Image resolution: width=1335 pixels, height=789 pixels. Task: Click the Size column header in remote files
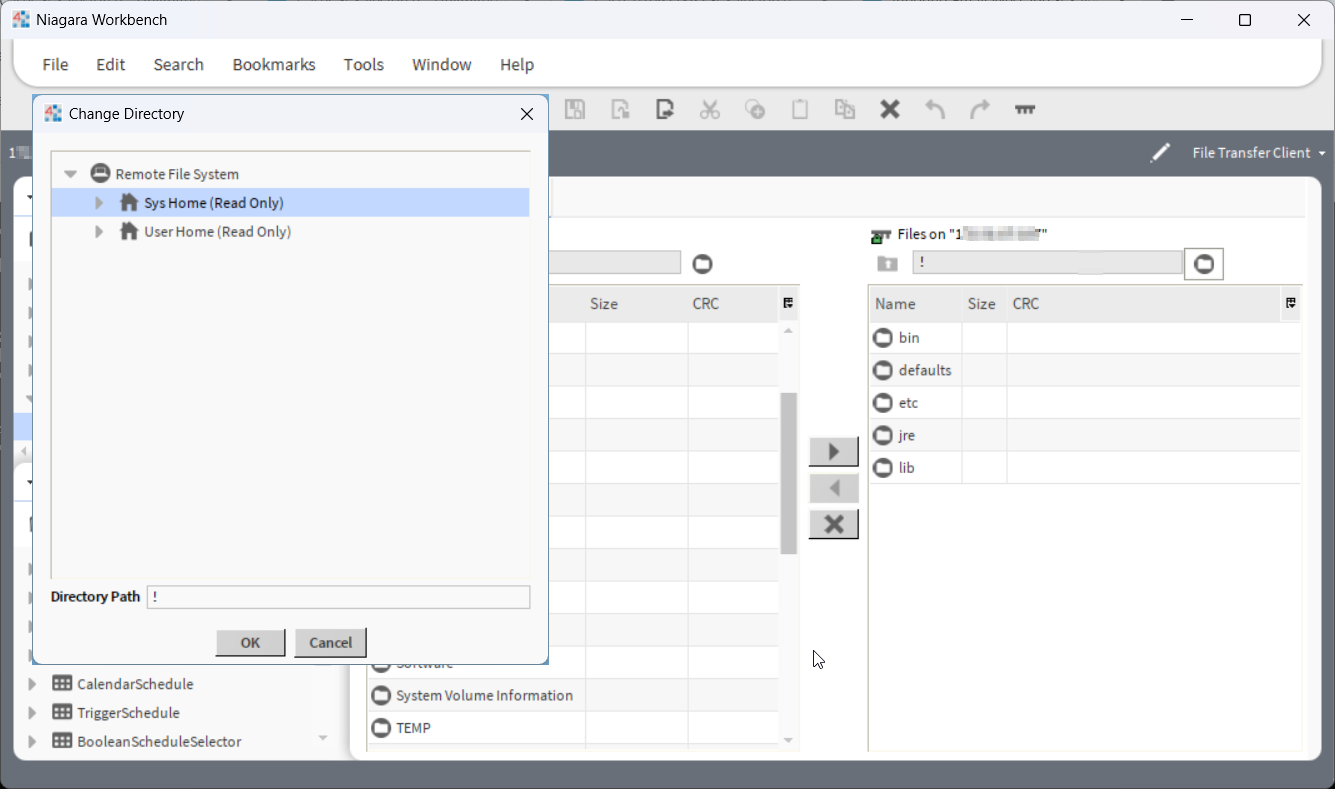tap(984, 303)
